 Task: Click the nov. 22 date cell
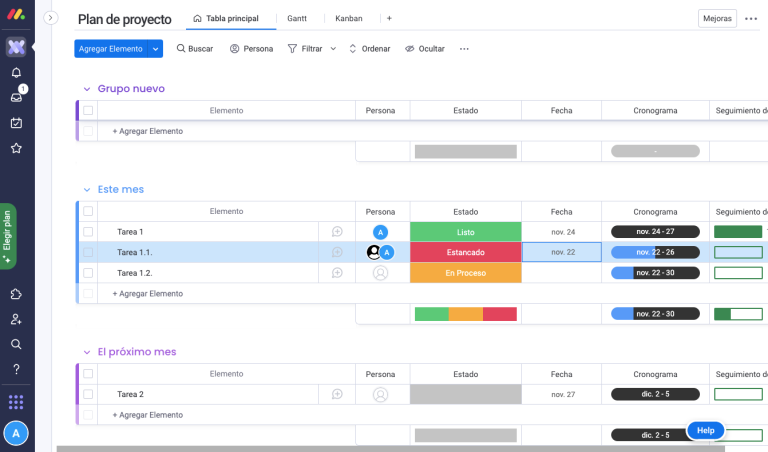[562, 252]
